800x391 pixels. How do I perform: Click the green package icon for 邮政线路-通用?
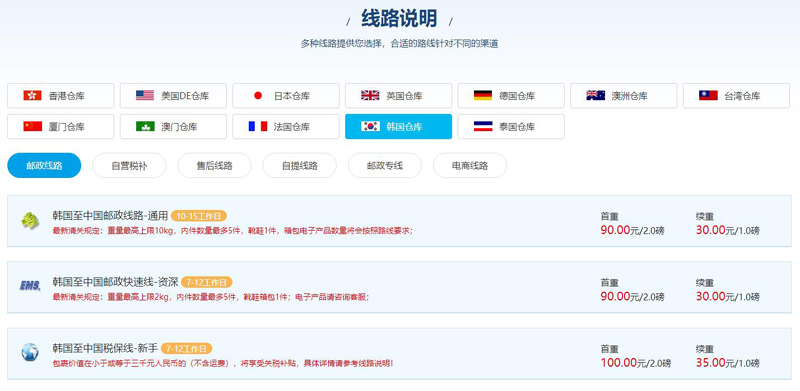coord(30,221)
